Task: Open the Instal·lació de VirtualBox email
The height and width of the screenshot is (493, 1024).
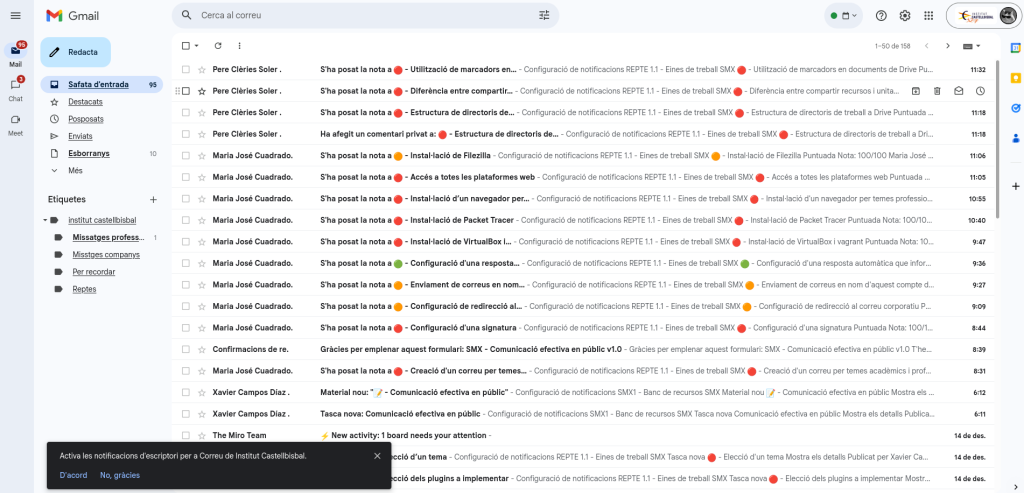Action: click(585, 242)
